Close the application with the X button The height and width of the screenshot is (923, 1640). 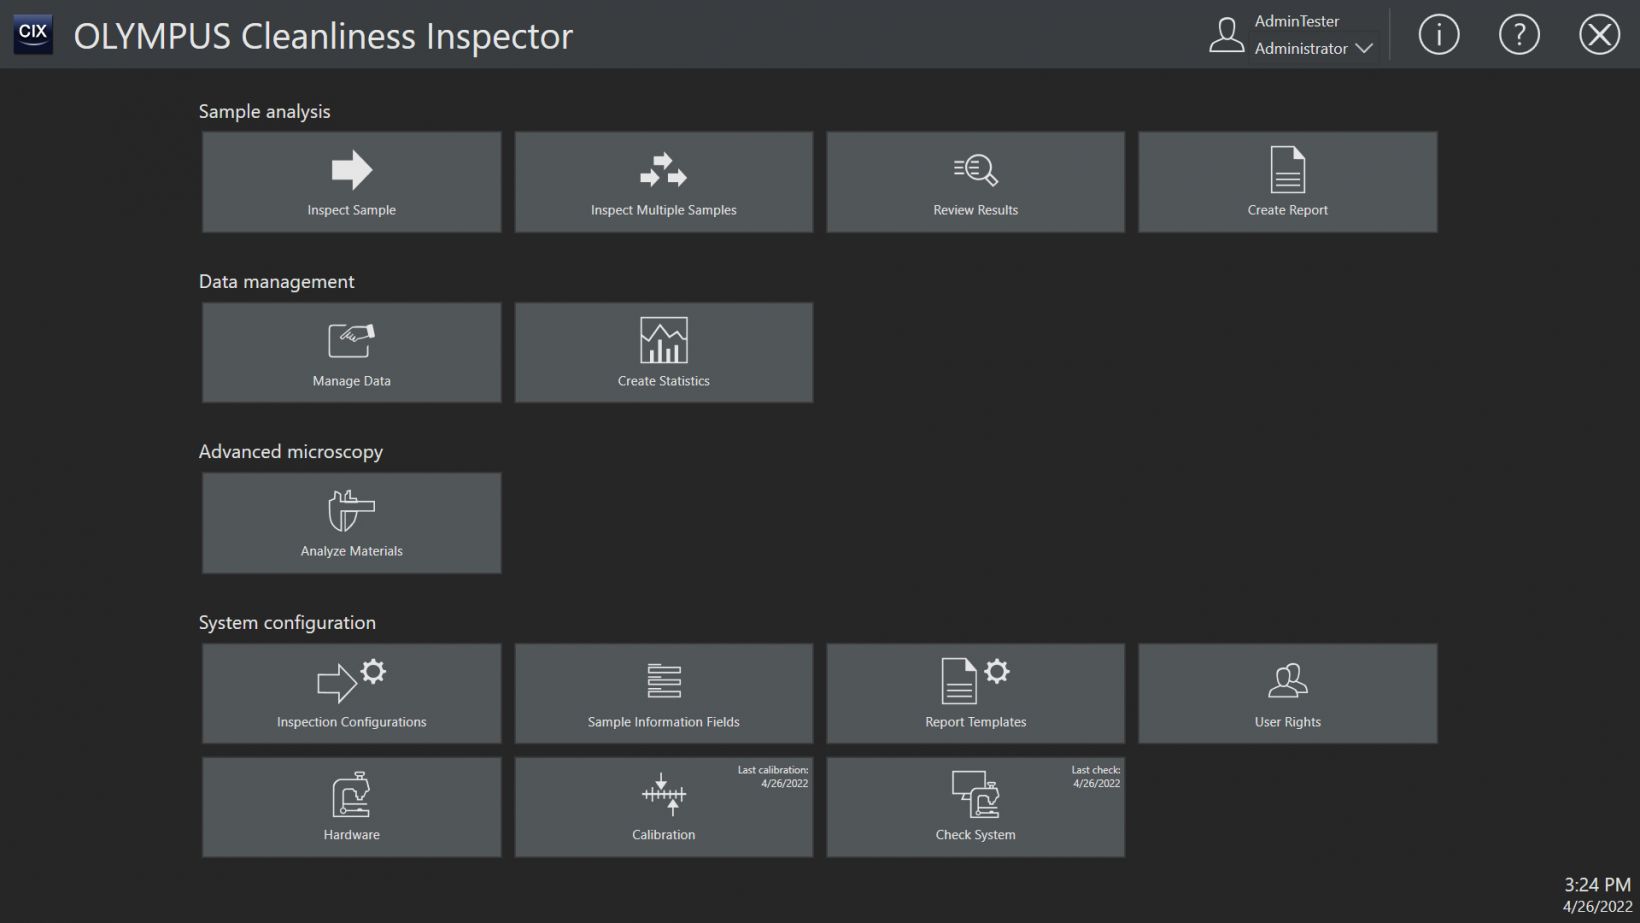[x=1599, y=35]
